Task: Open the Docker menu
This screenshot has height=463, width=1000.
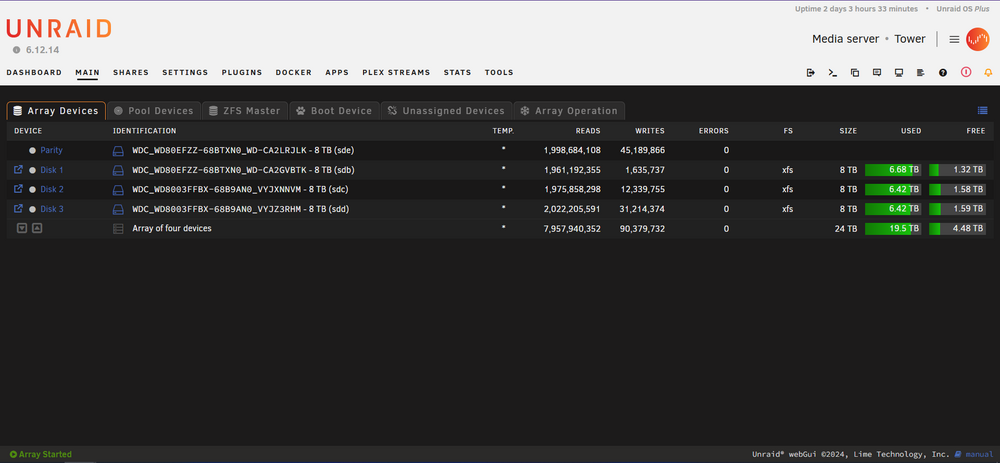Action: [x=293, y=73]
